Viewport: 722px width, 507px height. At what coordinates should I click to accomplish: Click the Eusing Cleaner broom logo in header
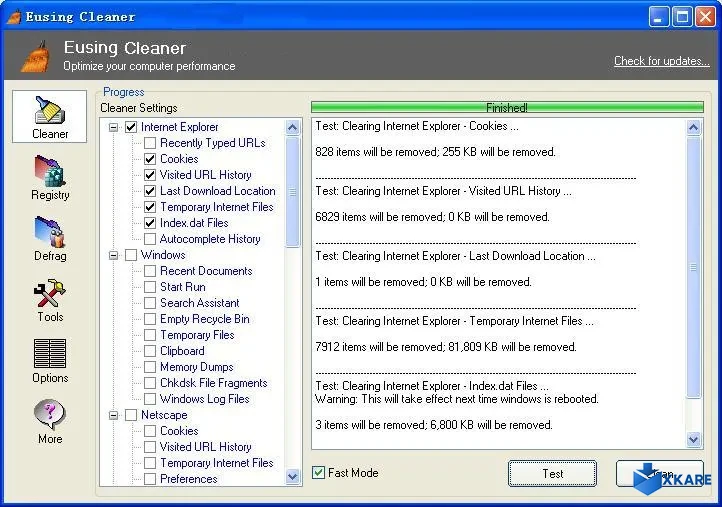36,57
